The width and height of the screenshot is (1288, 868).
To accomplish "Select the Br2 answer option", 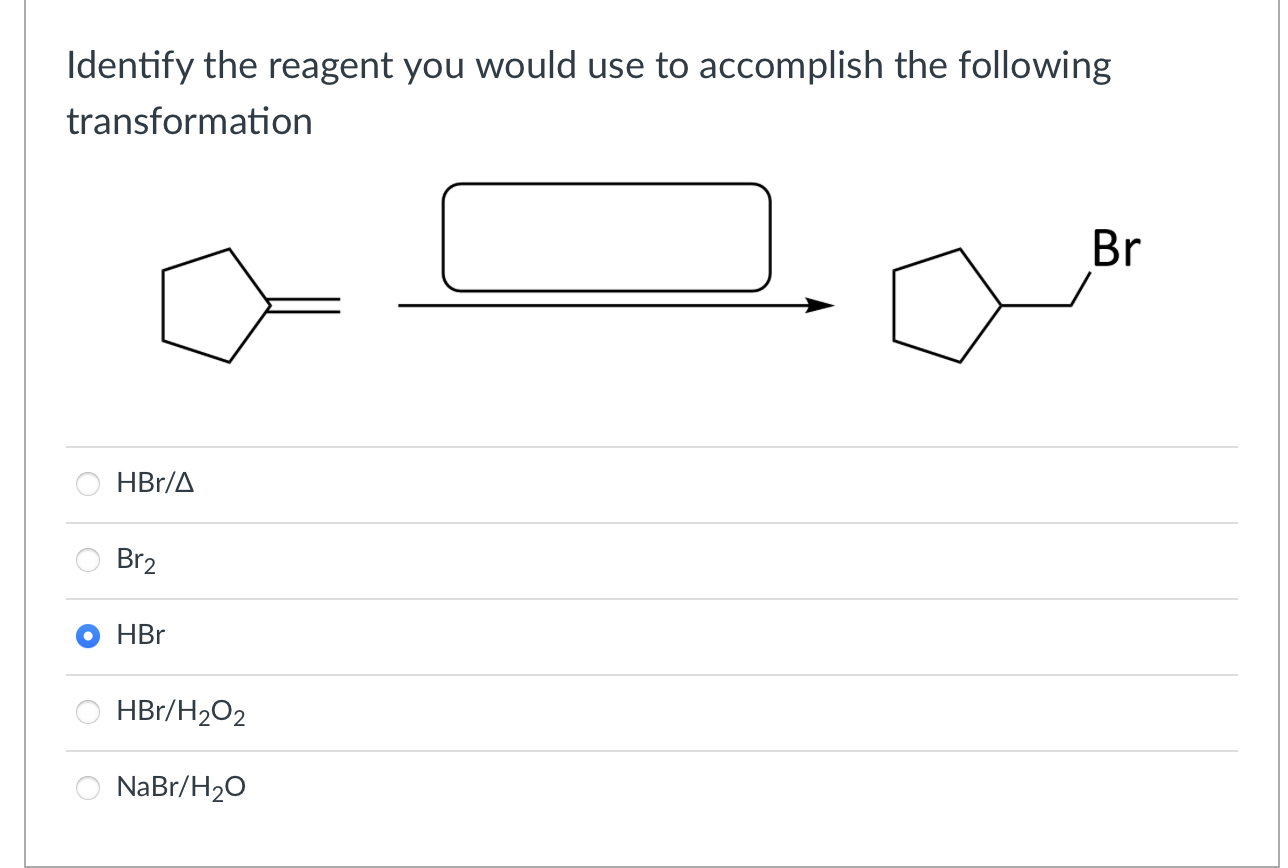I will point(88,560).
